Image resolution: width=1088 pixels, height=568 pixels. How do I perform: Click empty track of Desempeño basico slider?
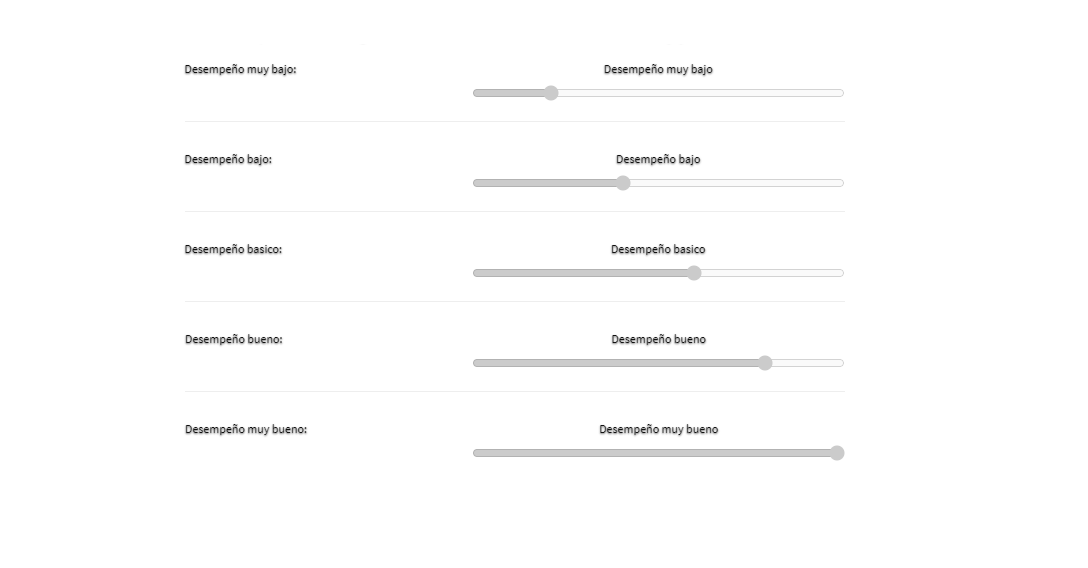(772, 273)
